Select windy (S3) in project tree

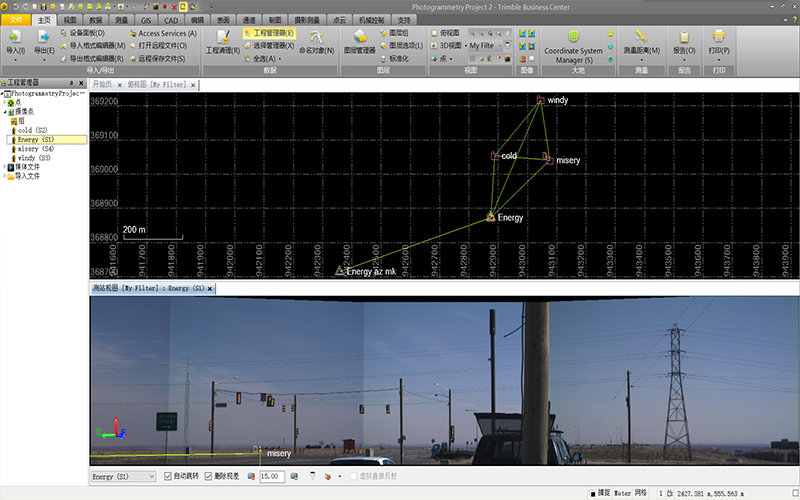coord(34,158)
